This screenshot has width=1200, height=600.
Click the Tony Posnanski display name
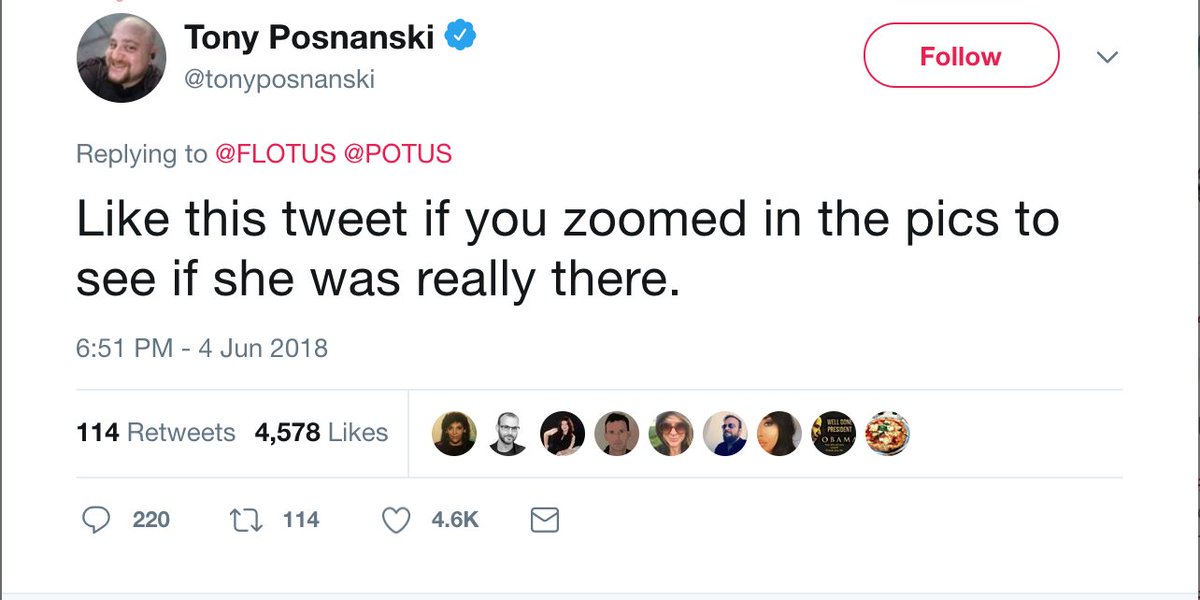[310, 38]
